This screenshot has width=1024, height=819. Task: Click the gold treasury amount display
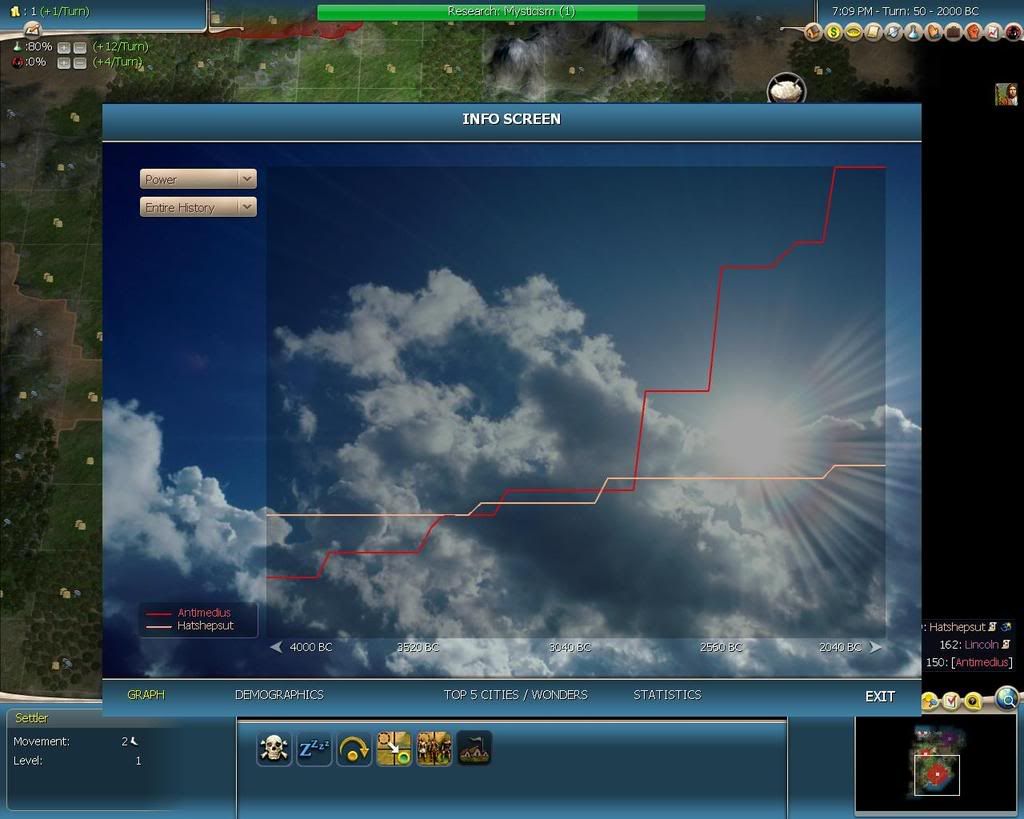50,11
